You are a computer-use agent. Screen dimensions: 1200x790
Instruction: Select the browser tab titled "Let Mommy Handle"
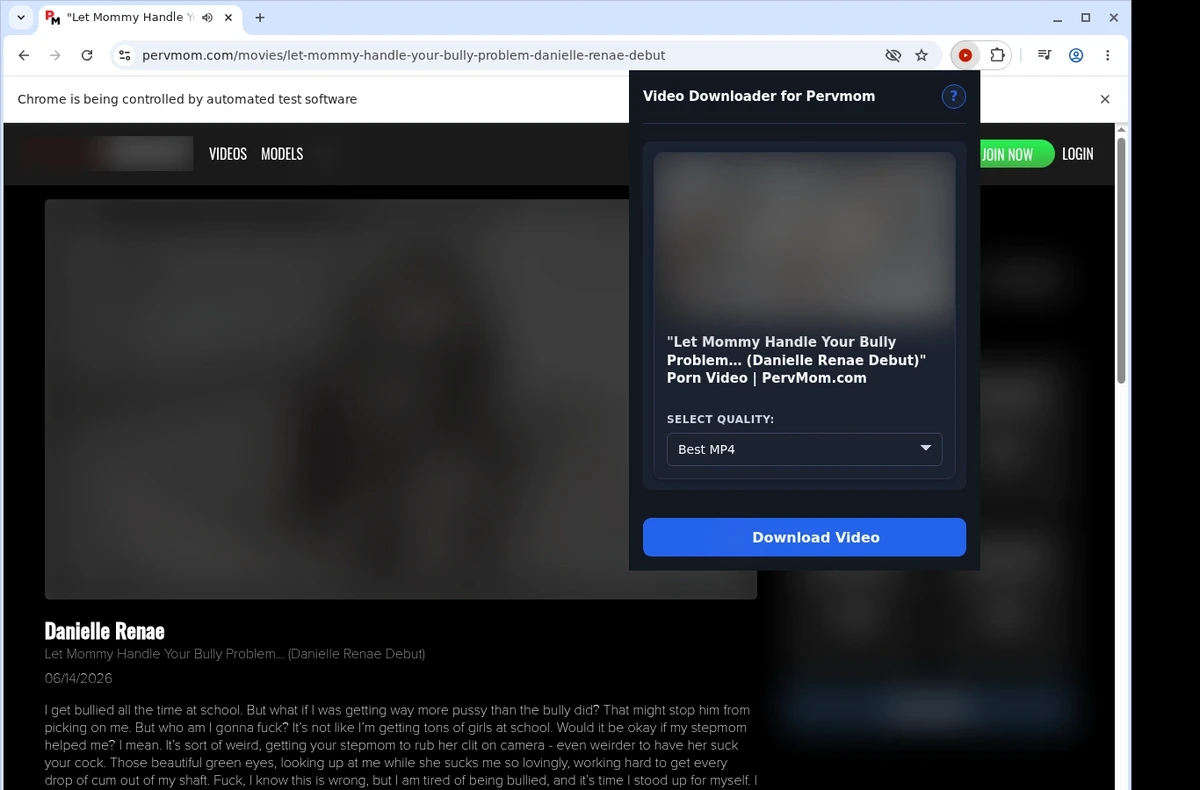tap(142, 18)
